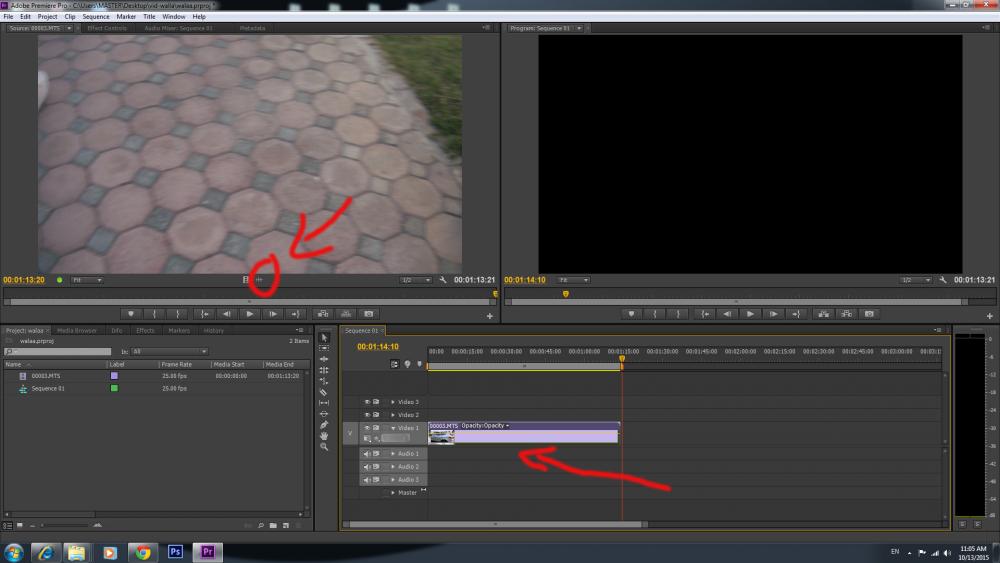Play the clip in Source monitor
Image resolution: width=1000 pixels, height=563 pixels.
[x=249, y=314]
